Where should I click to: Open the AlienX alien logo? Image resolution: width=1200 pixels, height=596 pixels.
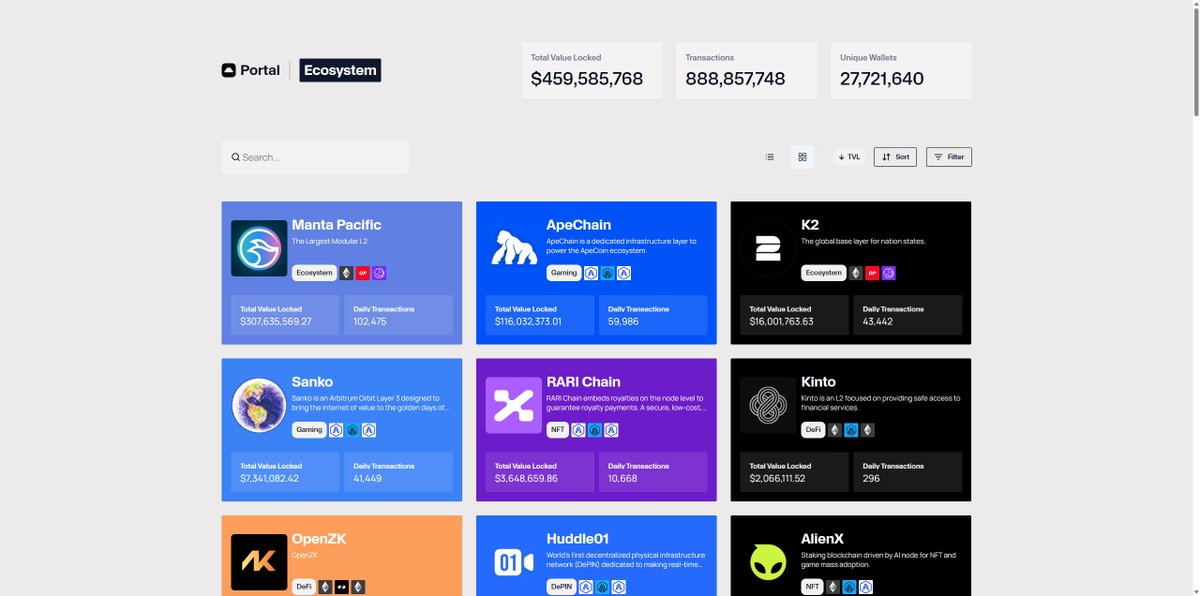(769, 562)
